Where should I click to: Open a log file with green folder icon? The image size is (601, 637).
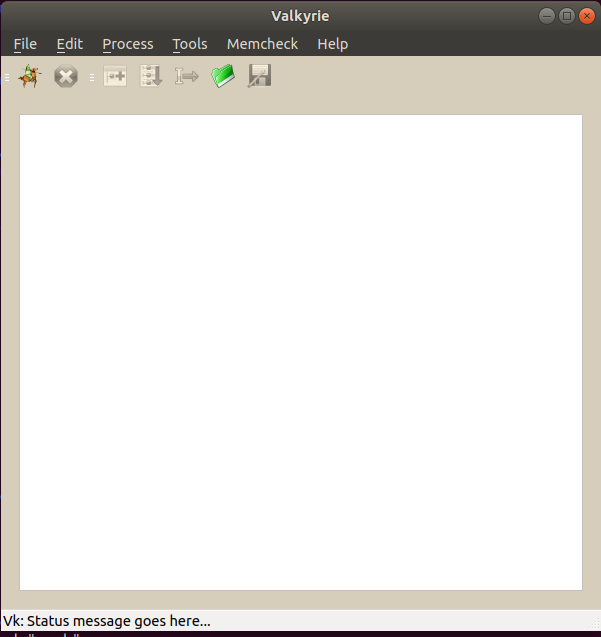pyautogui.click(x=223, y=76)
